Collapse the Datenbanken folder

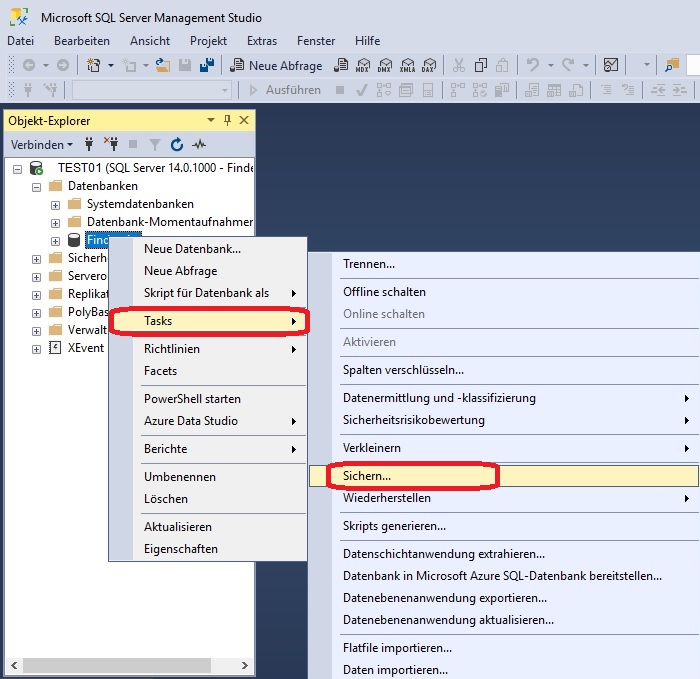(37, 187)
